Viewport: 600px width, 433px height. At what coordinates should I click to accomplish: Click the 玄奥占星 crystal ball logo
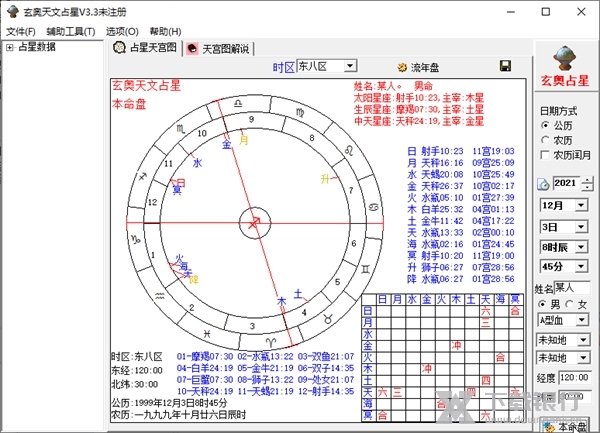point(565,58)
